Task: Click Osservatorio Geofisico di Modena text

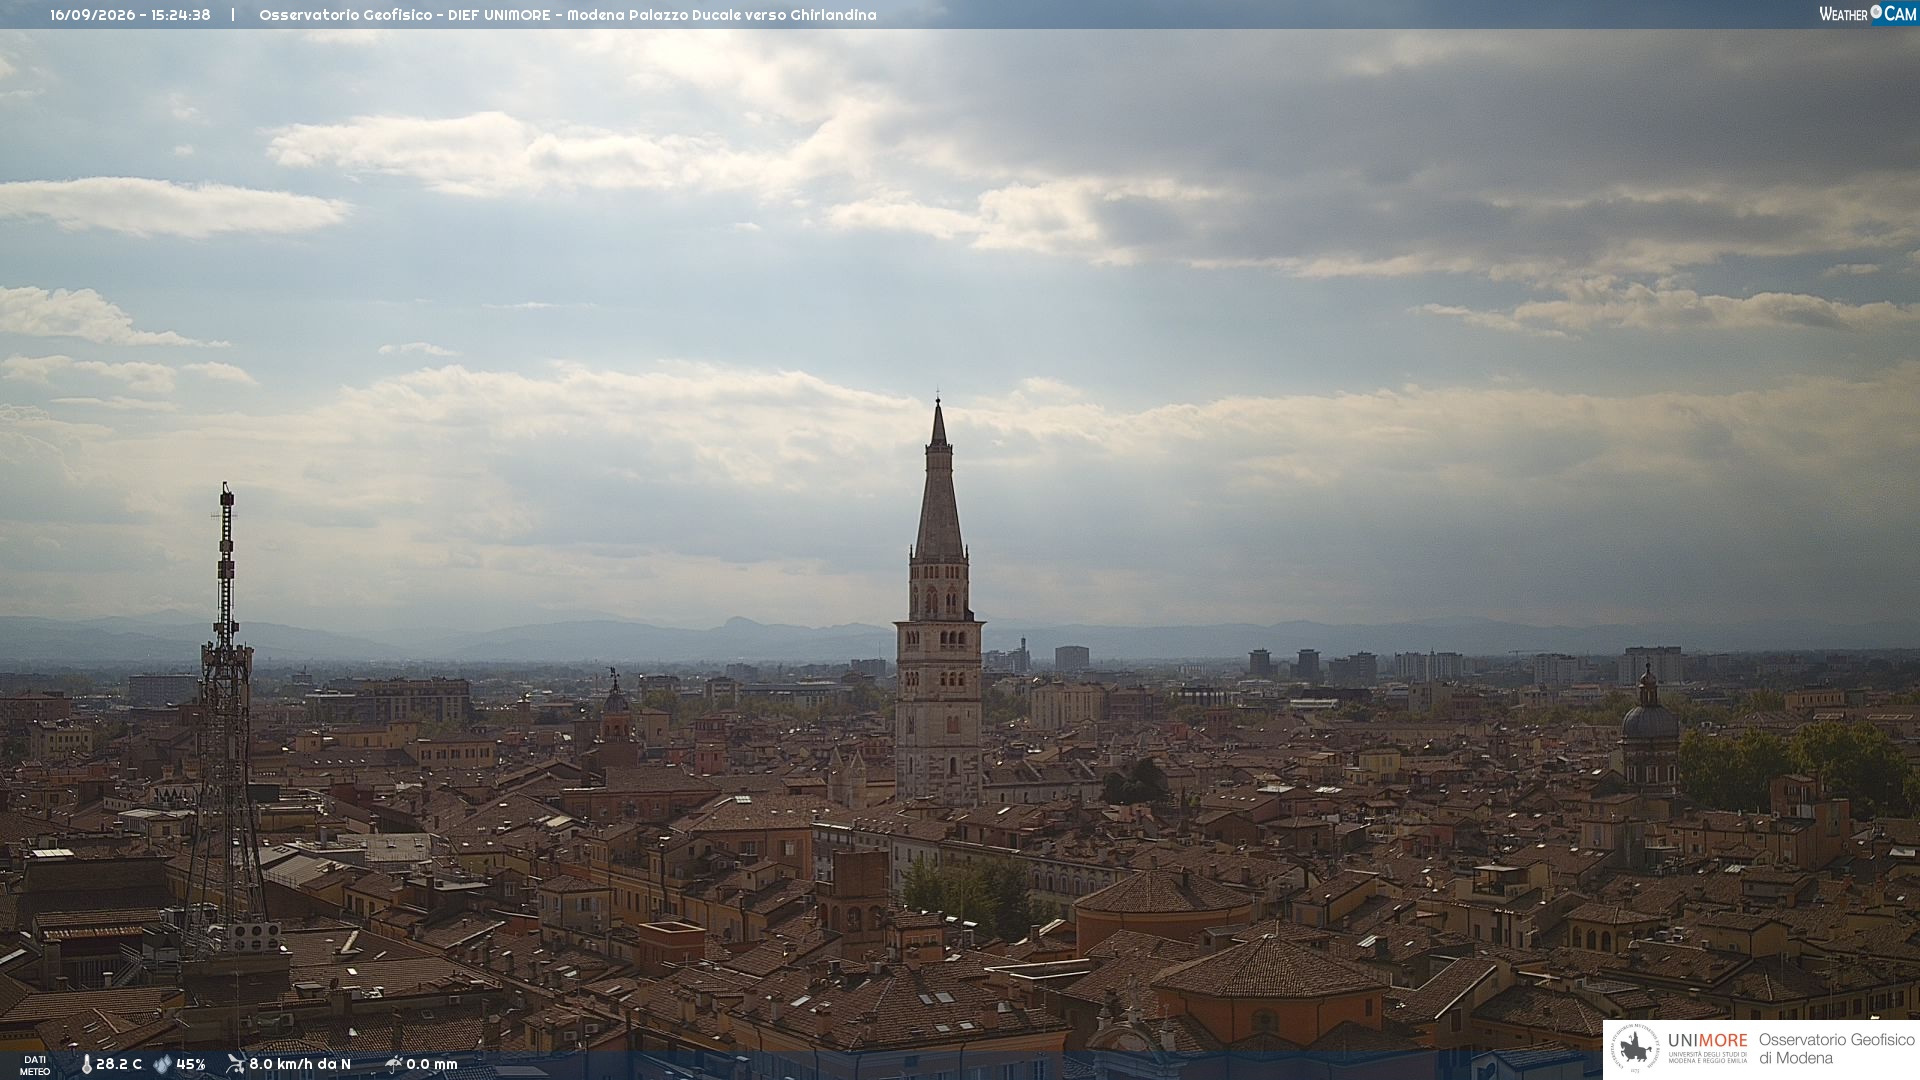Action: pos(1836,1049)
